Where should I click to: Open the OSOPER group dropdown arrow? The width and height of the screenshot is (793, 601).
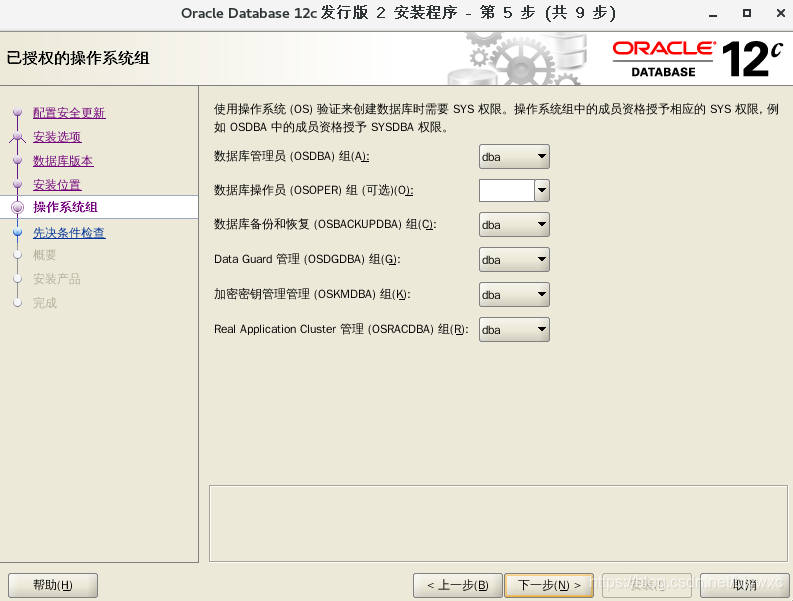542,191
